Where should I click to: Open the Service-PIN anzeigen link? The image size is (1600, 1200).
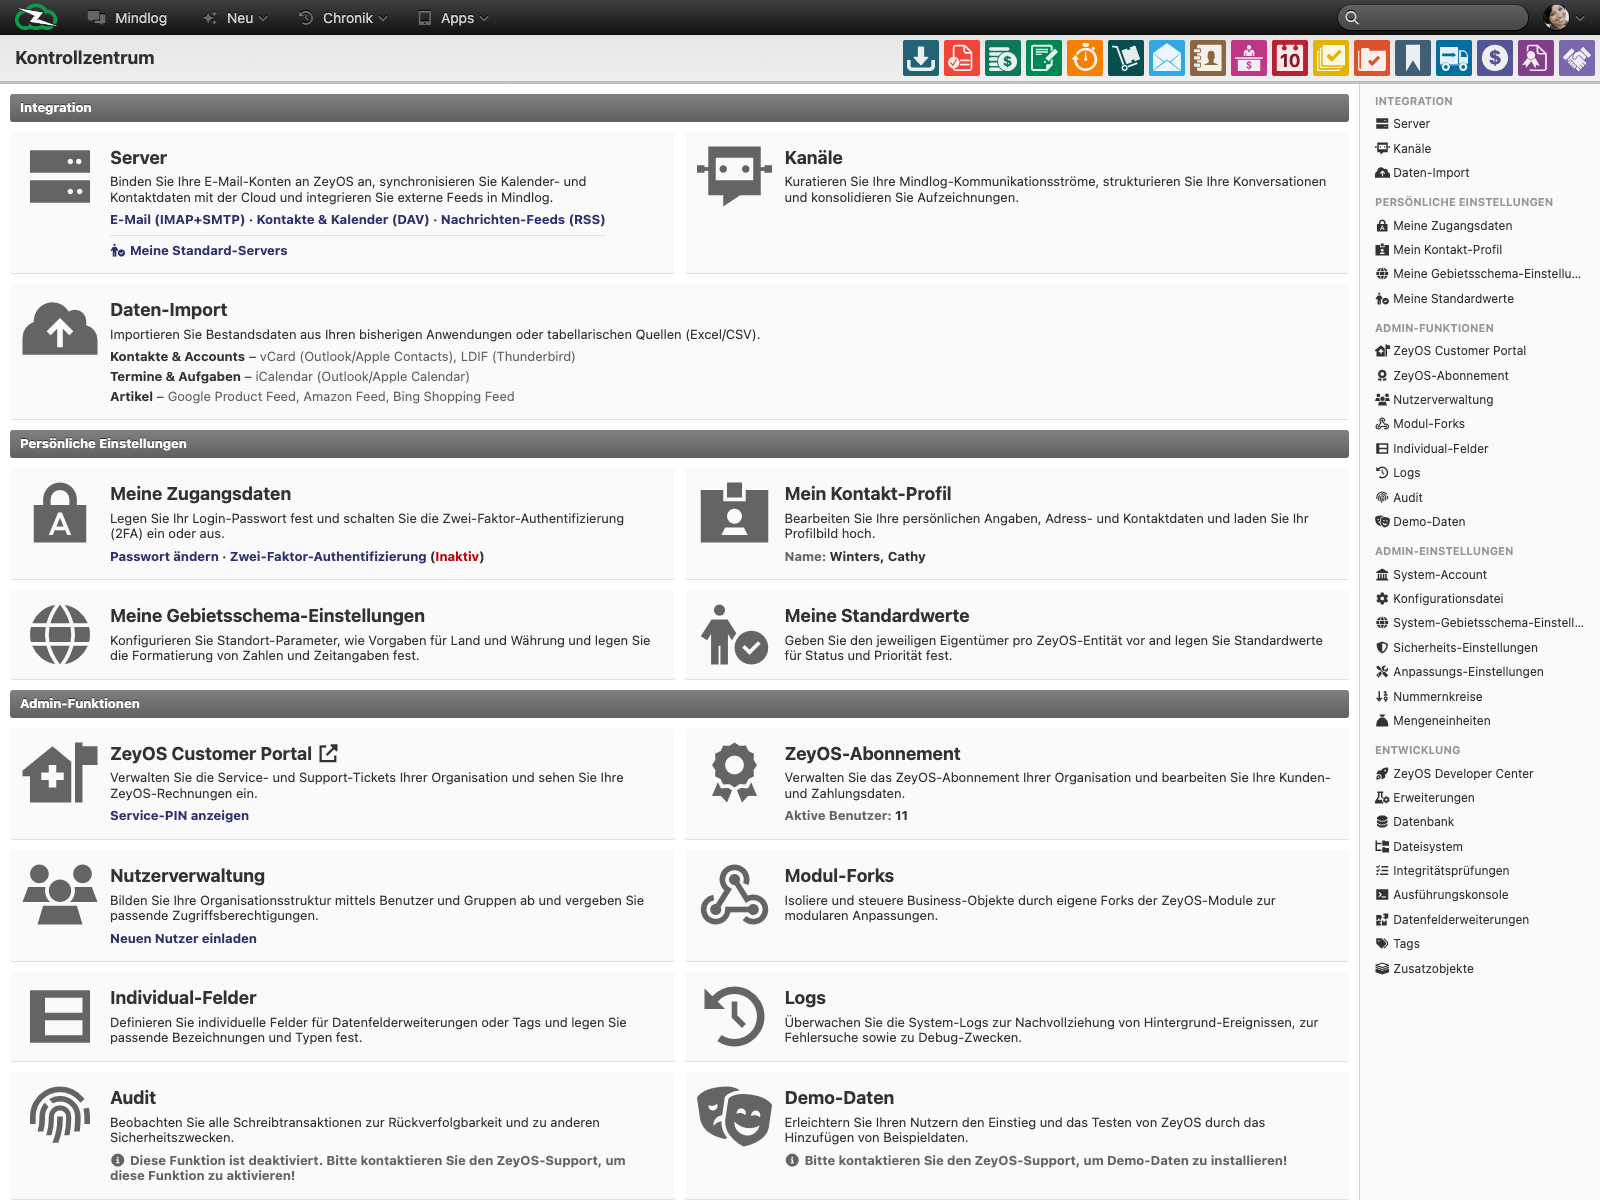point(179,816)
